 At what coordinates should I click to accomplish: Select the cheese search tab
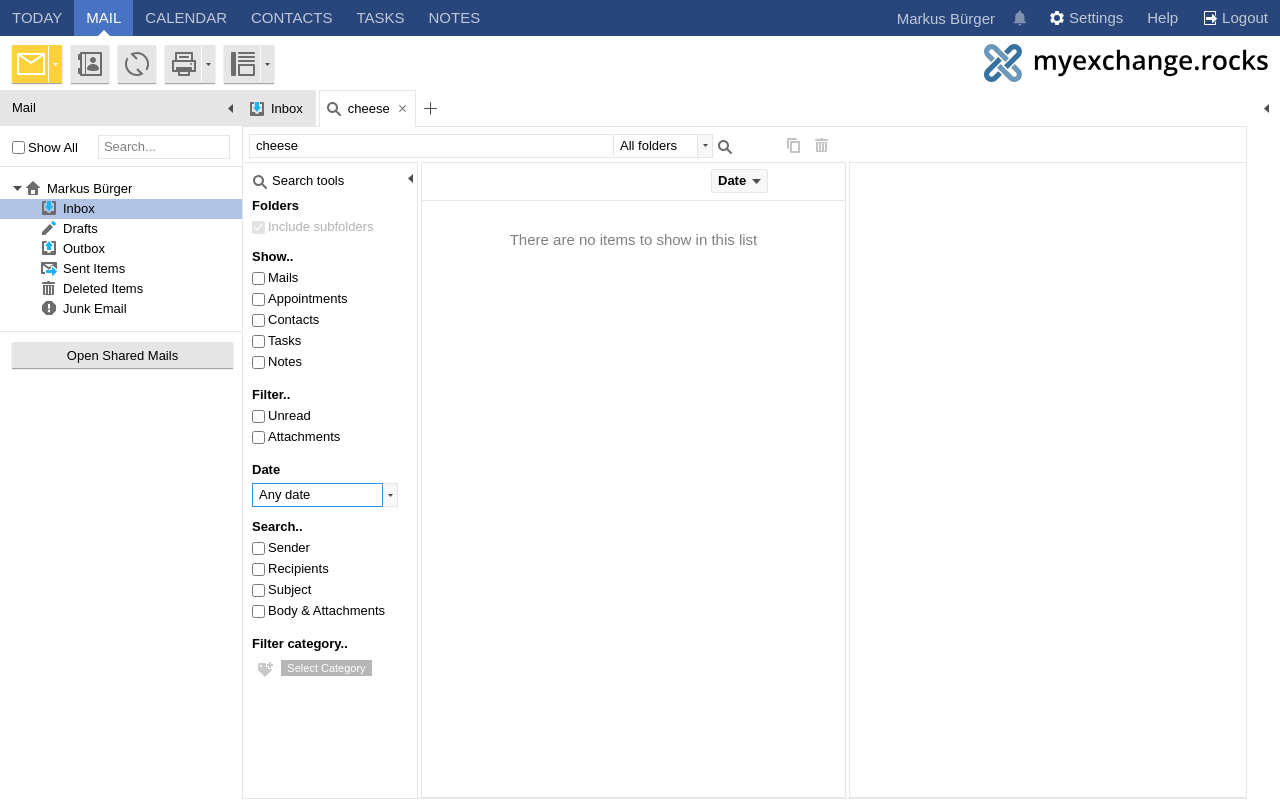point(368,108)
